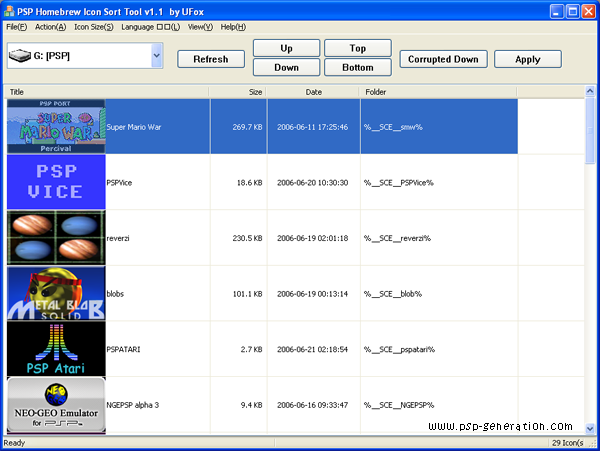Image resolution: width=600 pixels, height=451 pixels.
Task: Click the 29 Icon(s) status count
Action: 567,443
